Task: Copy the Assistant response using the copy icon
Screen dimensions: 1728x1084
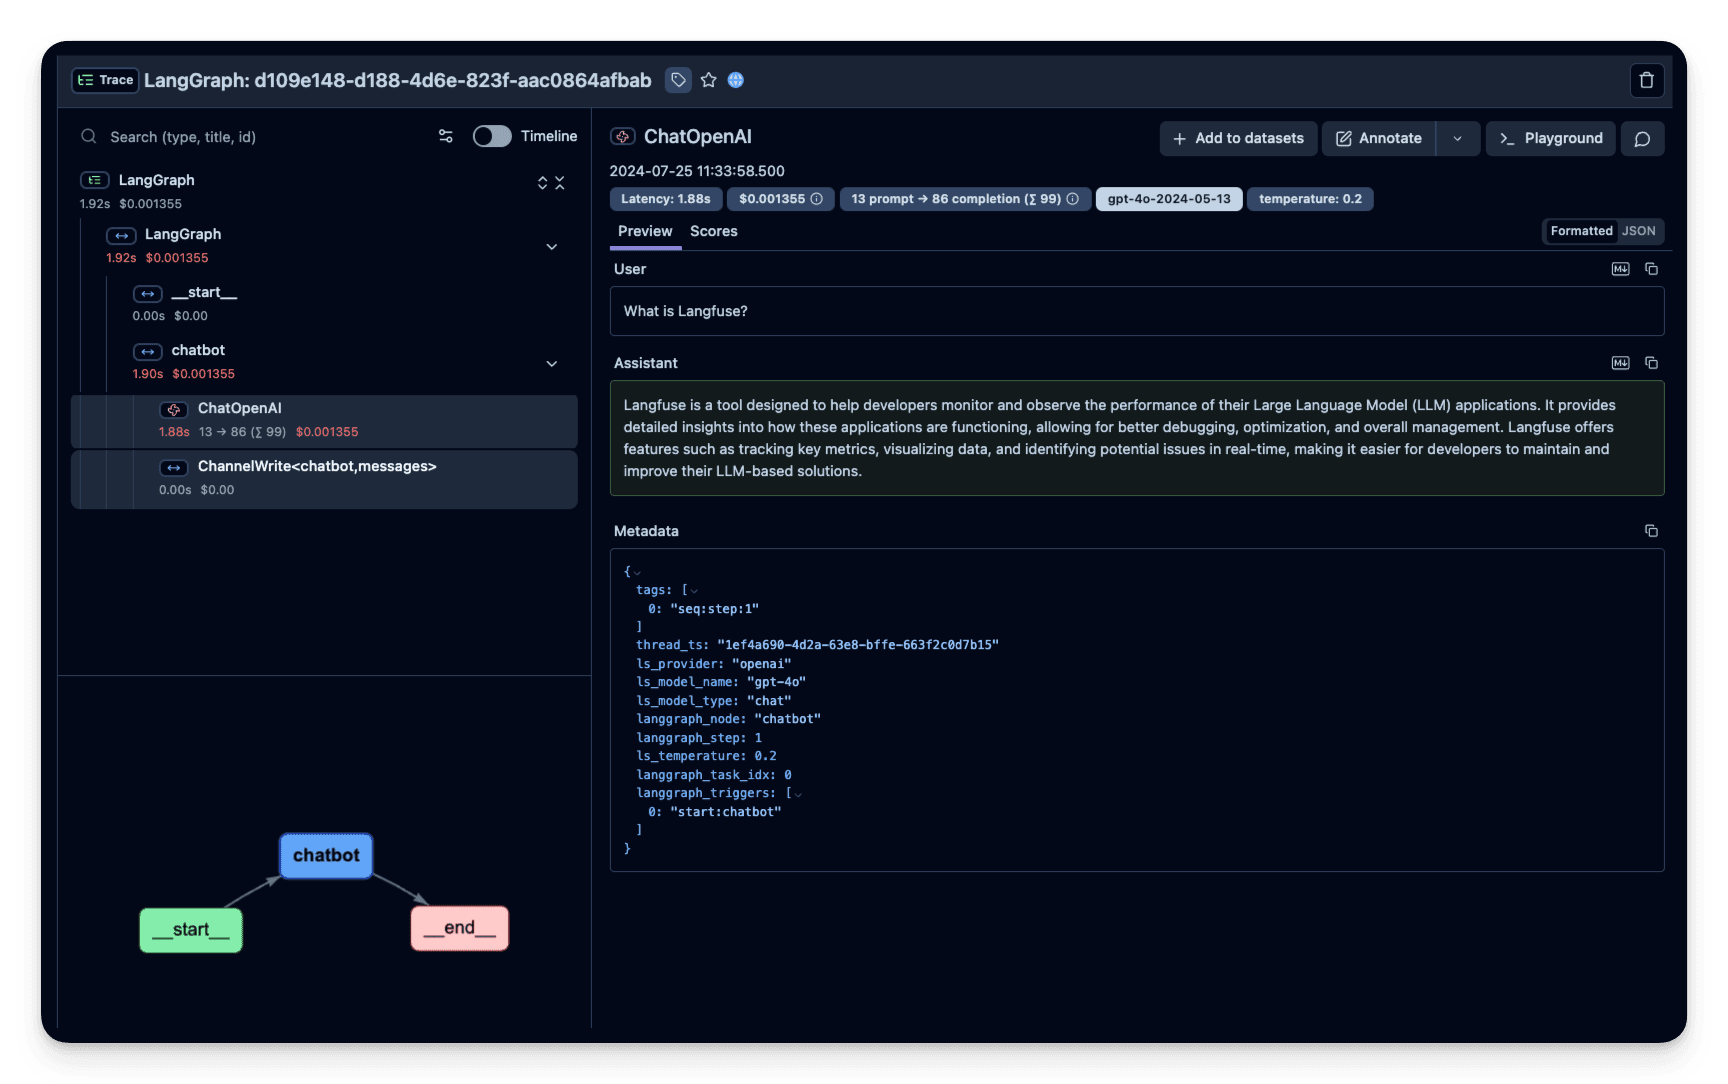Action: [x=1651, y=363]
